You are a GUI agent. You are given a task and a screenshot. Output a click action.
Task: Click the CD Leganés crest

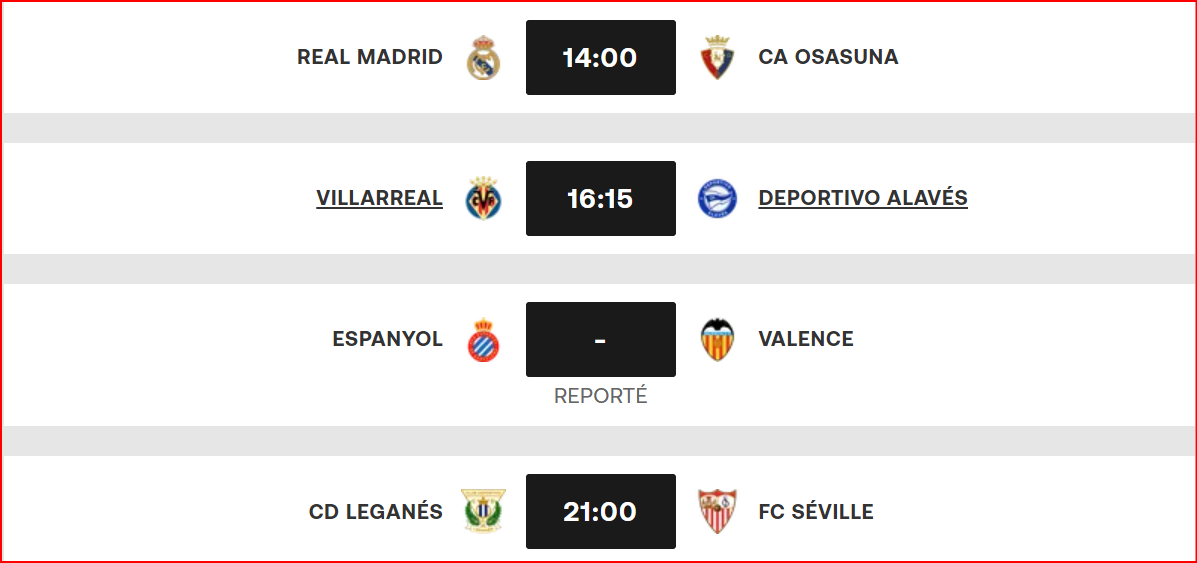(x=483, y=511)
